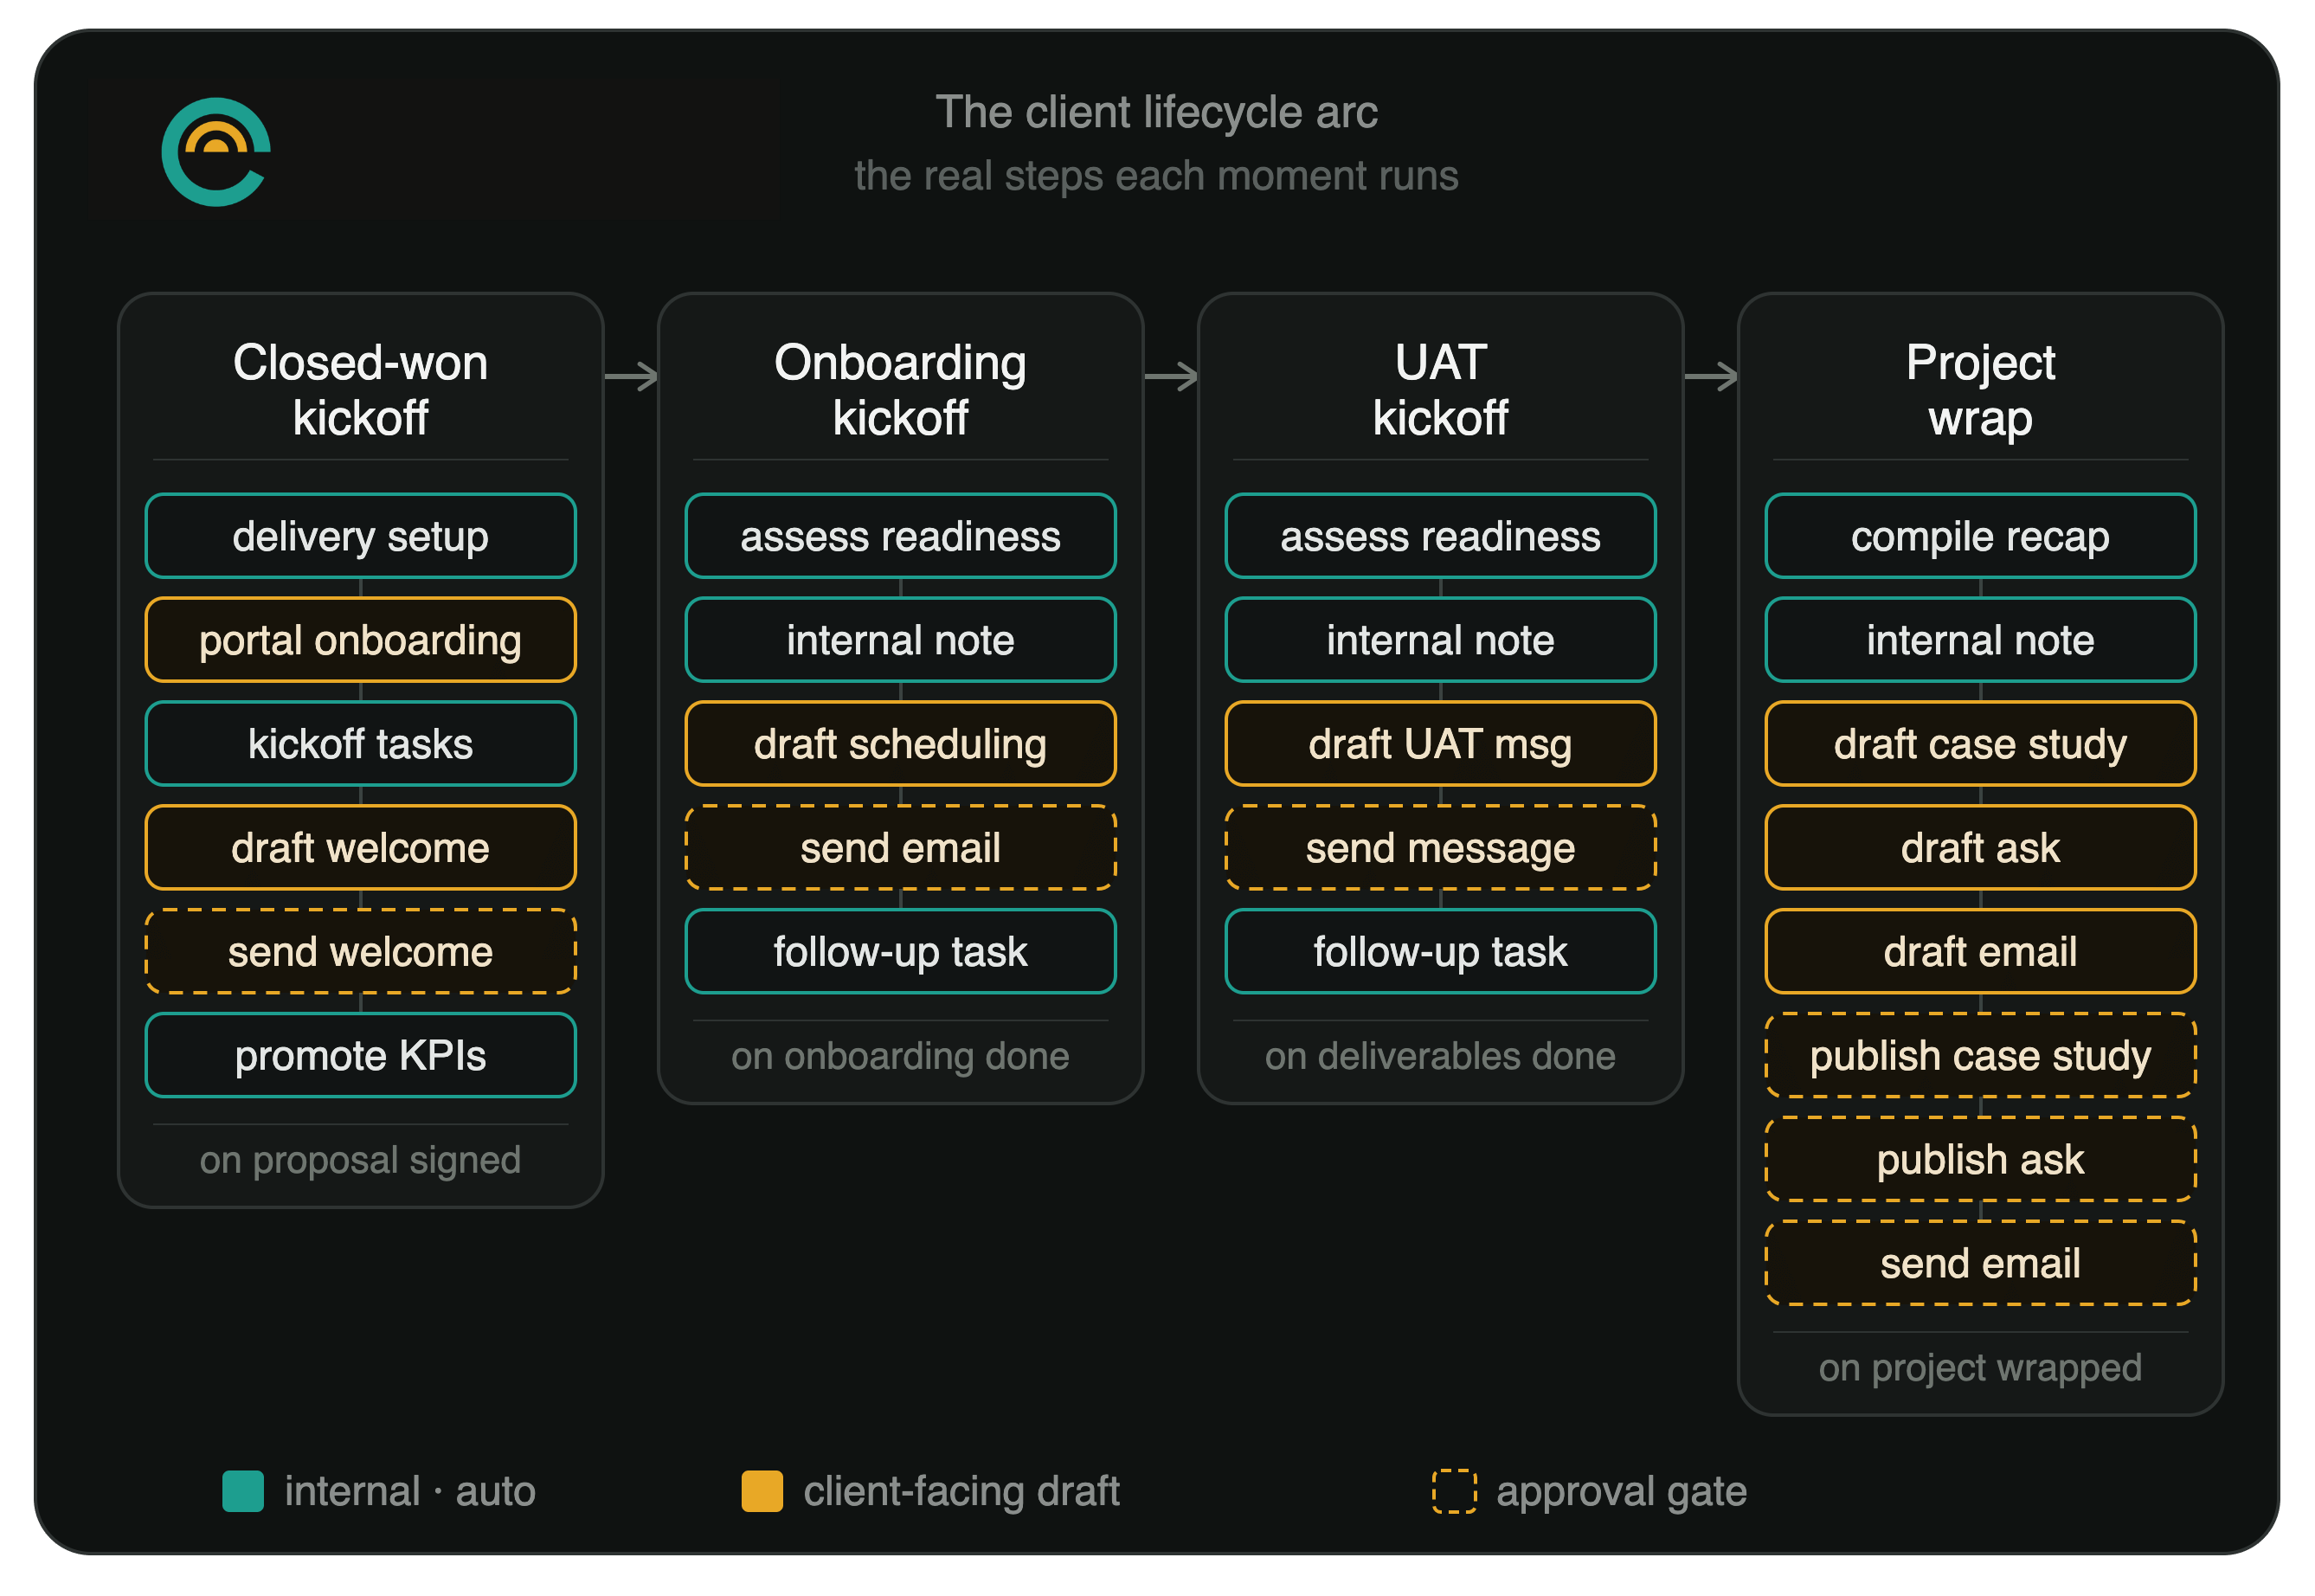2315x1596 pixels.
Task: Click the teal internal auto legend swatch
Action: [x=243, y=1491]
